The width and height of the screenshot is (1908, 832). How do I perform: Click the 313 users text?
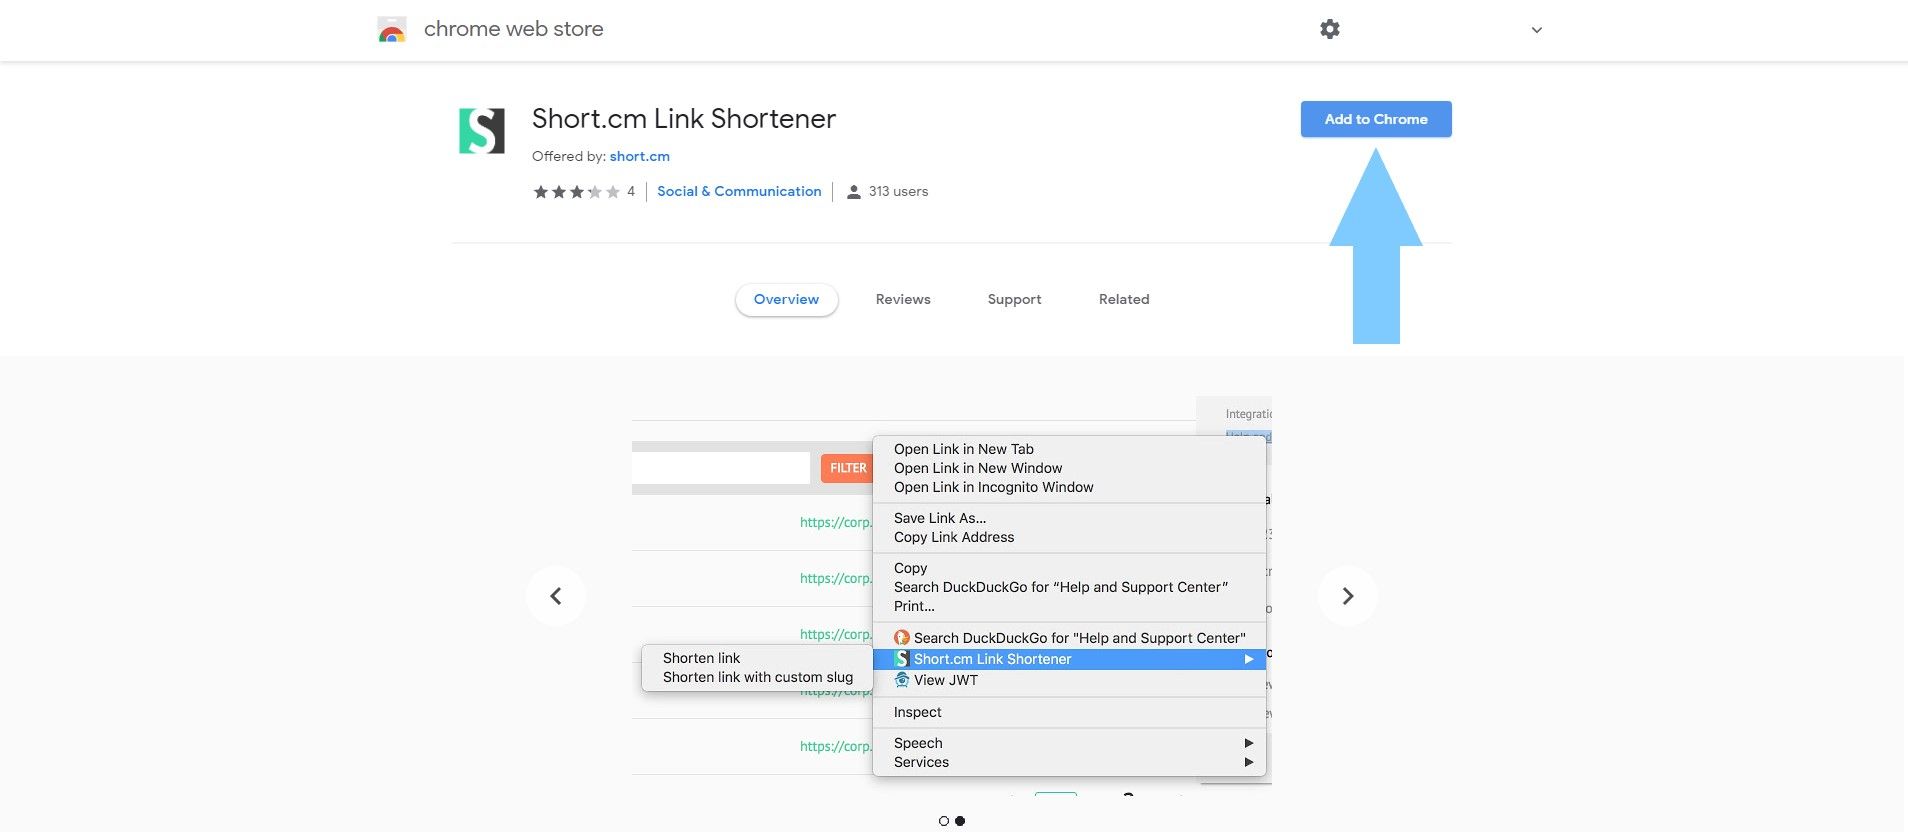point(898,191)
